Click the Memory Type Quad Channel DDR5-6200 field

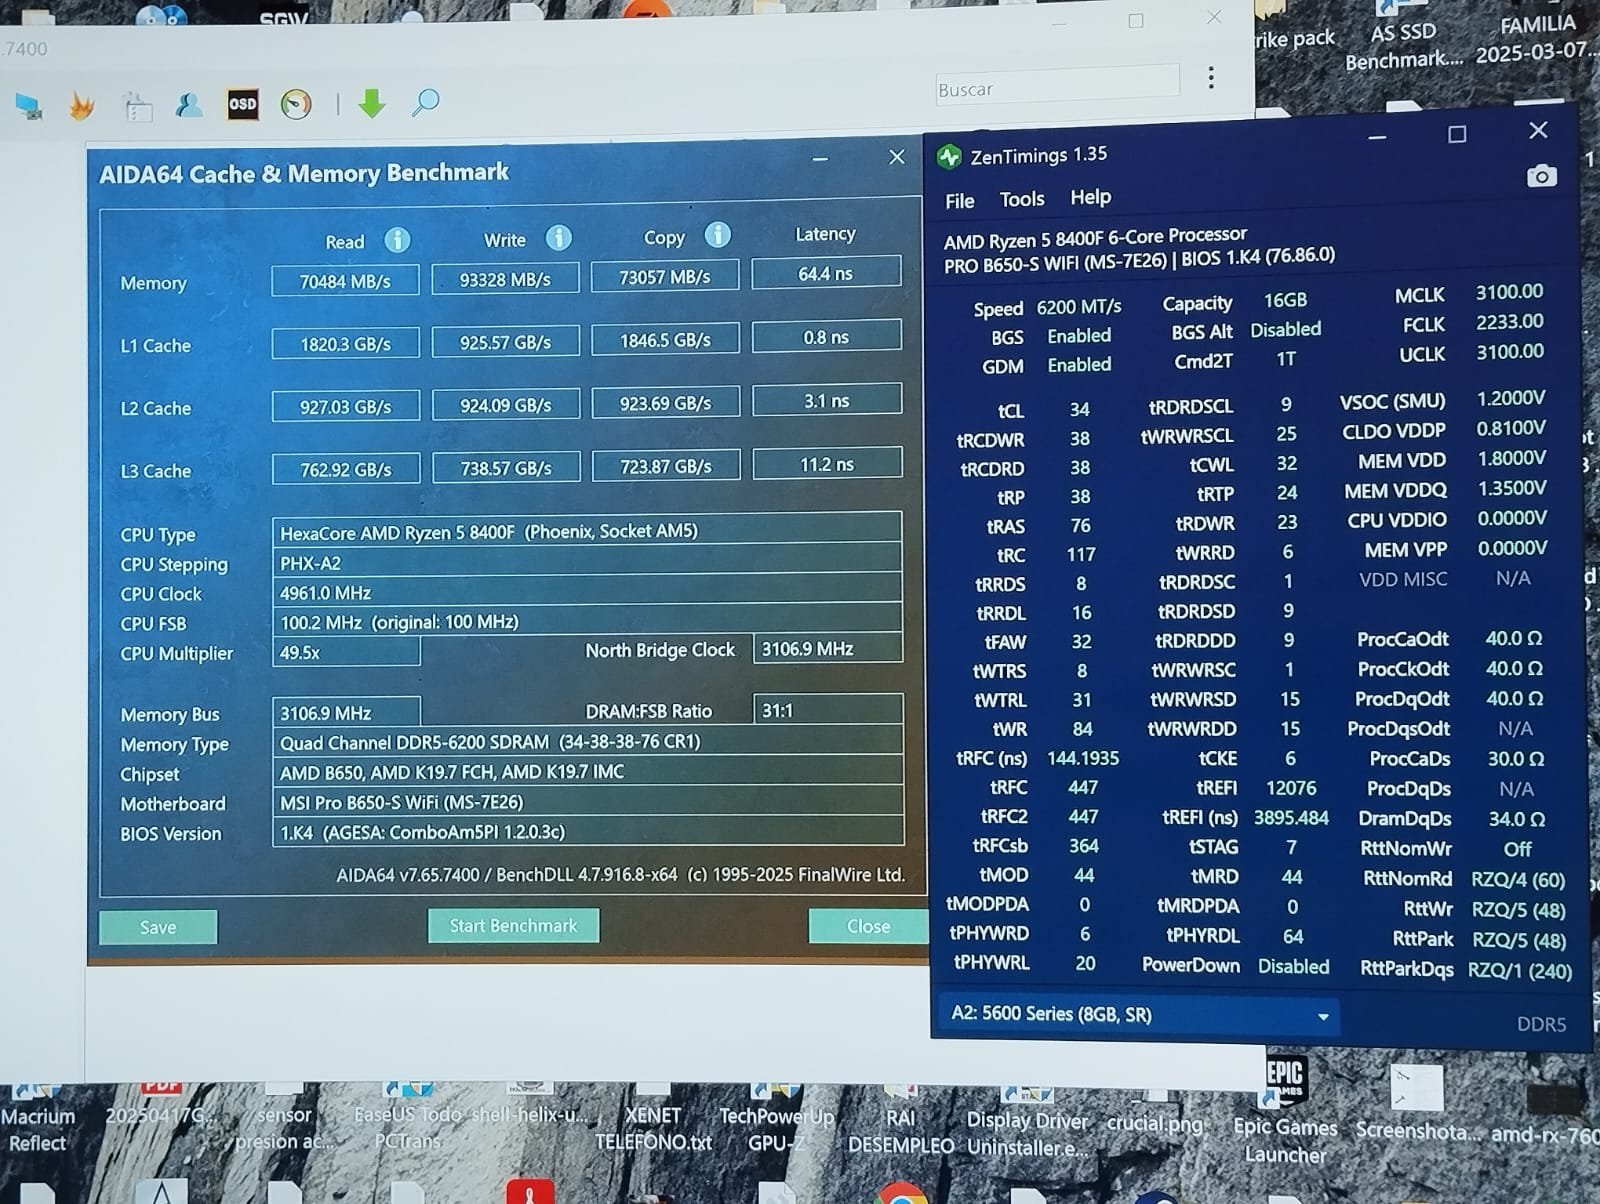588,742
